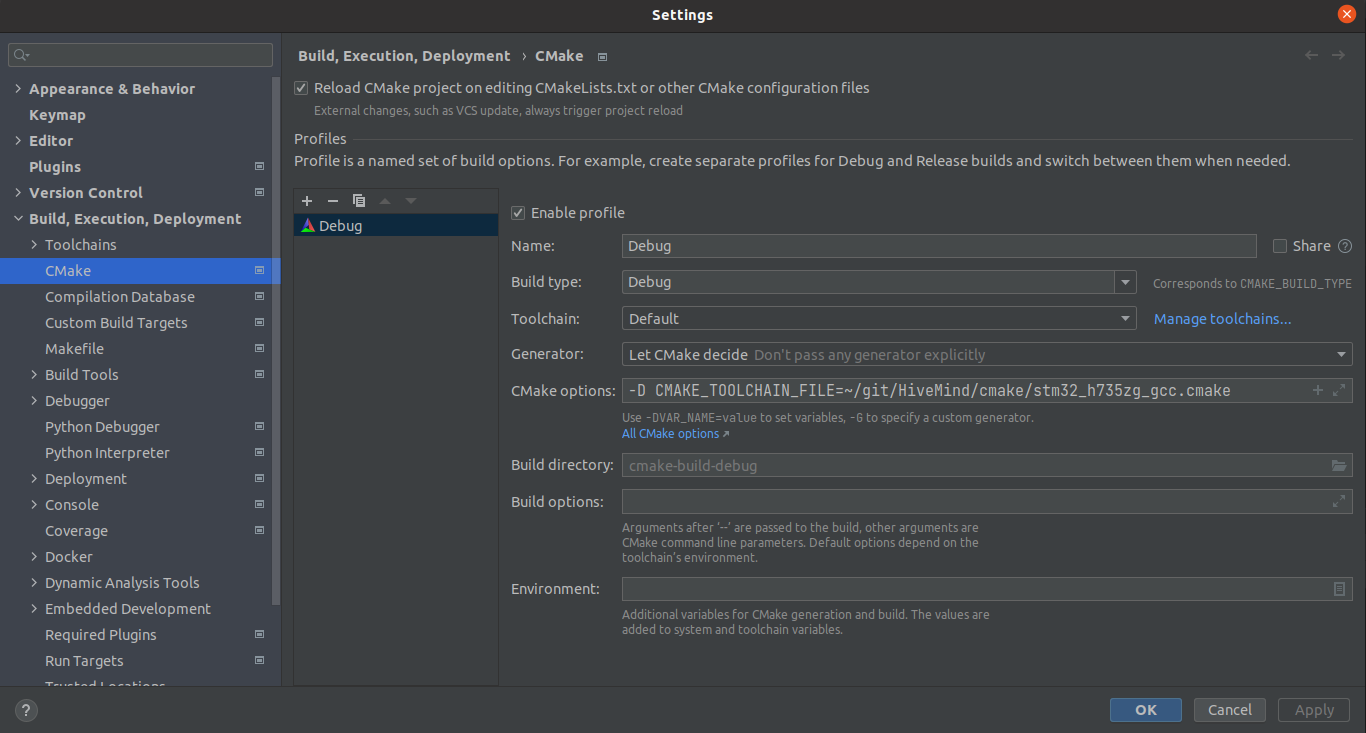
Task: Click the Cancel button
Action: pyautogui.click(x=1230, y=710)
